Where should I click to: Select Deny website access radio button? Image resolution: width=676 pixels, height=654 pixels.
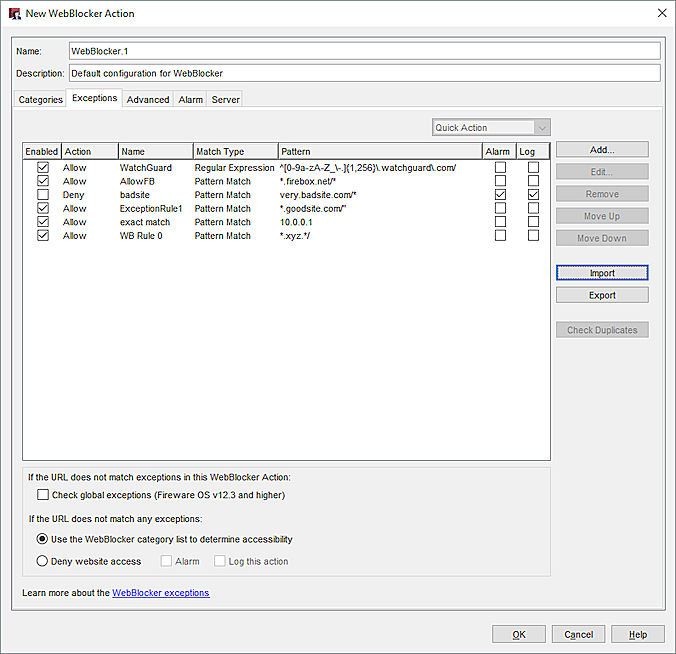43,561
